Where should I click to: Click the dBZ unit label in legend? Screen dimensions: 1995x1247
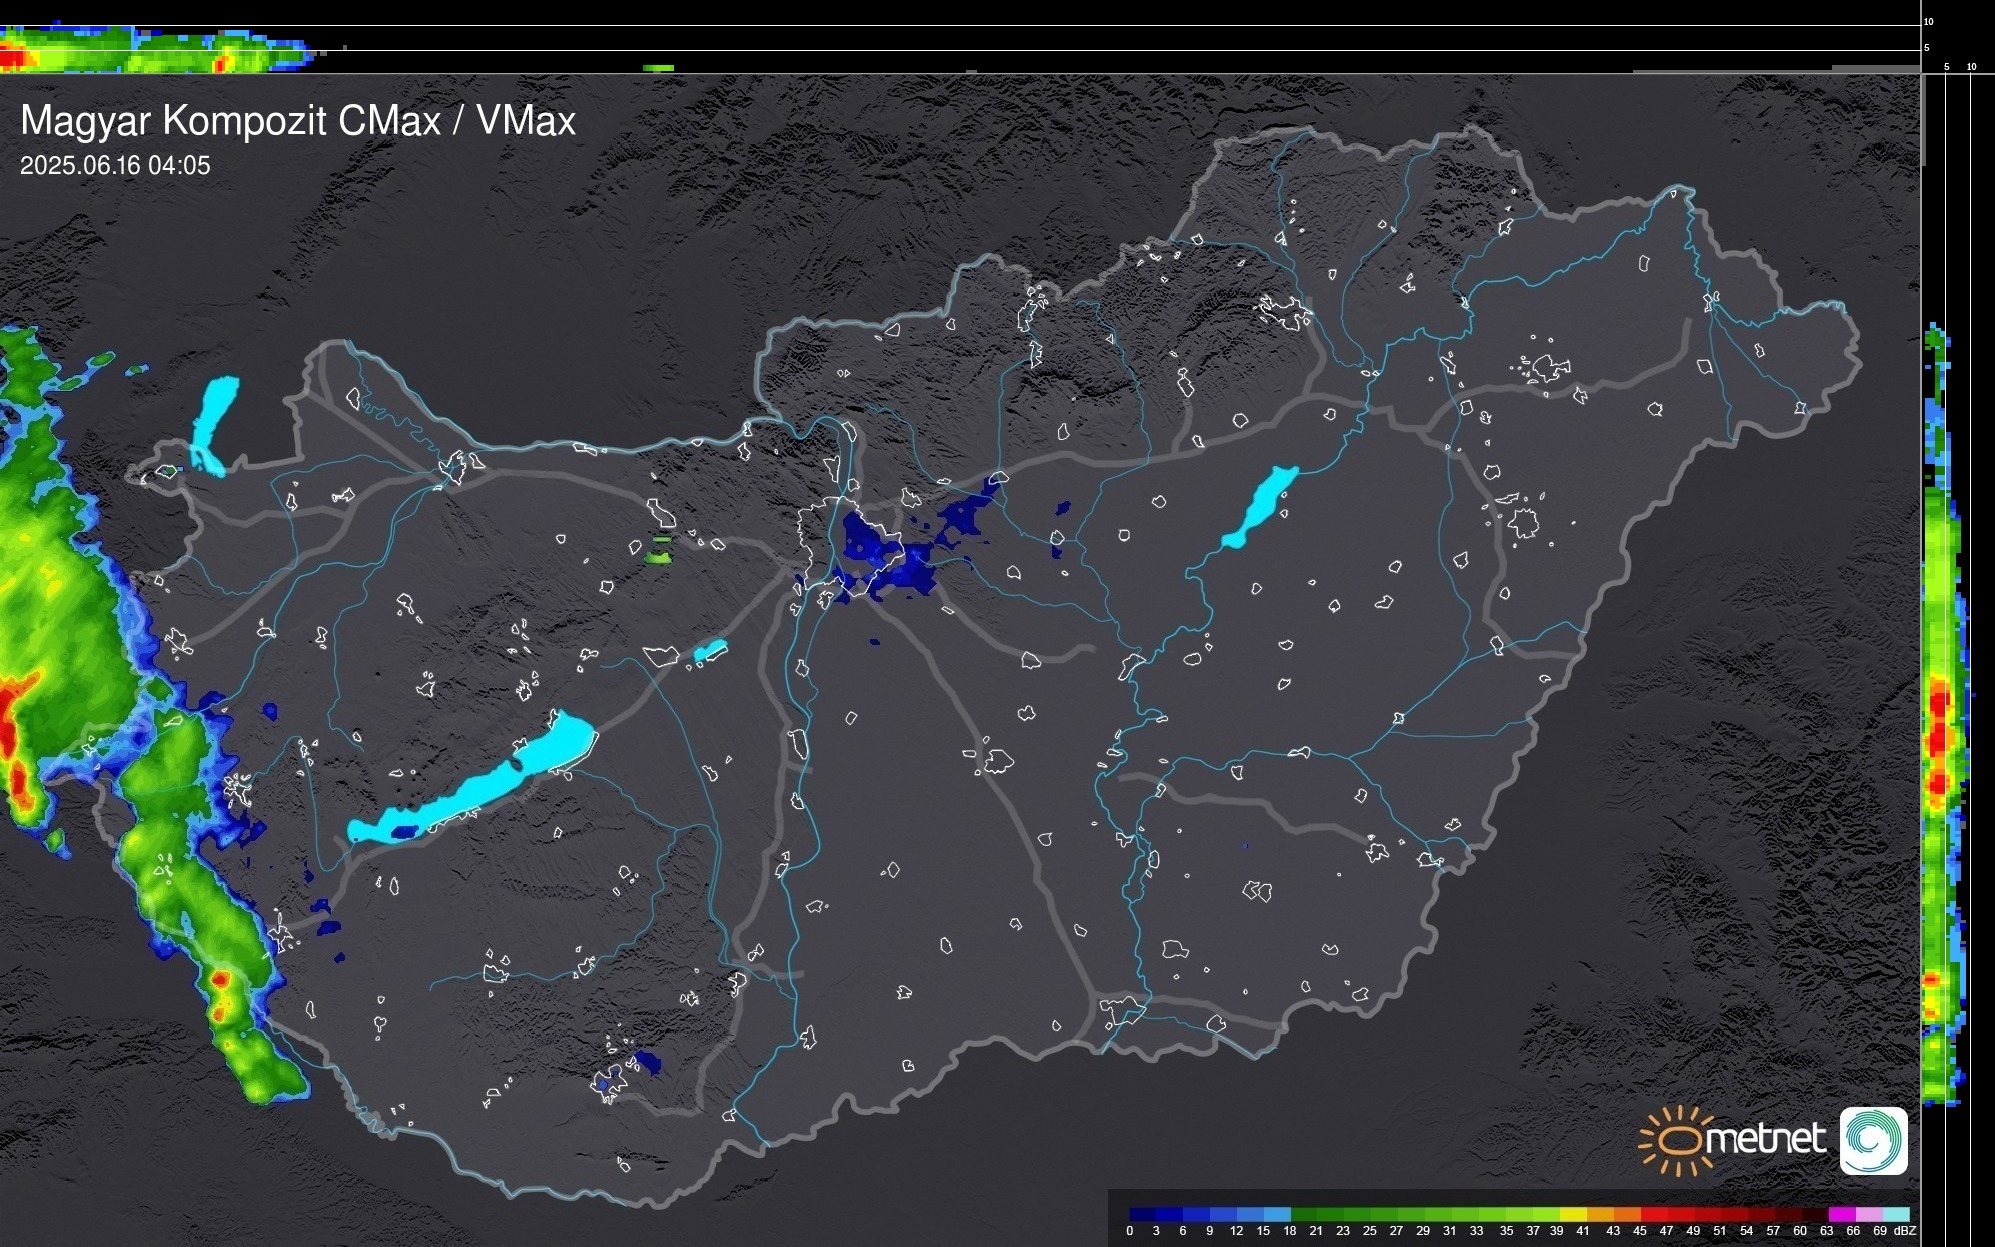click(1904, 1231)
